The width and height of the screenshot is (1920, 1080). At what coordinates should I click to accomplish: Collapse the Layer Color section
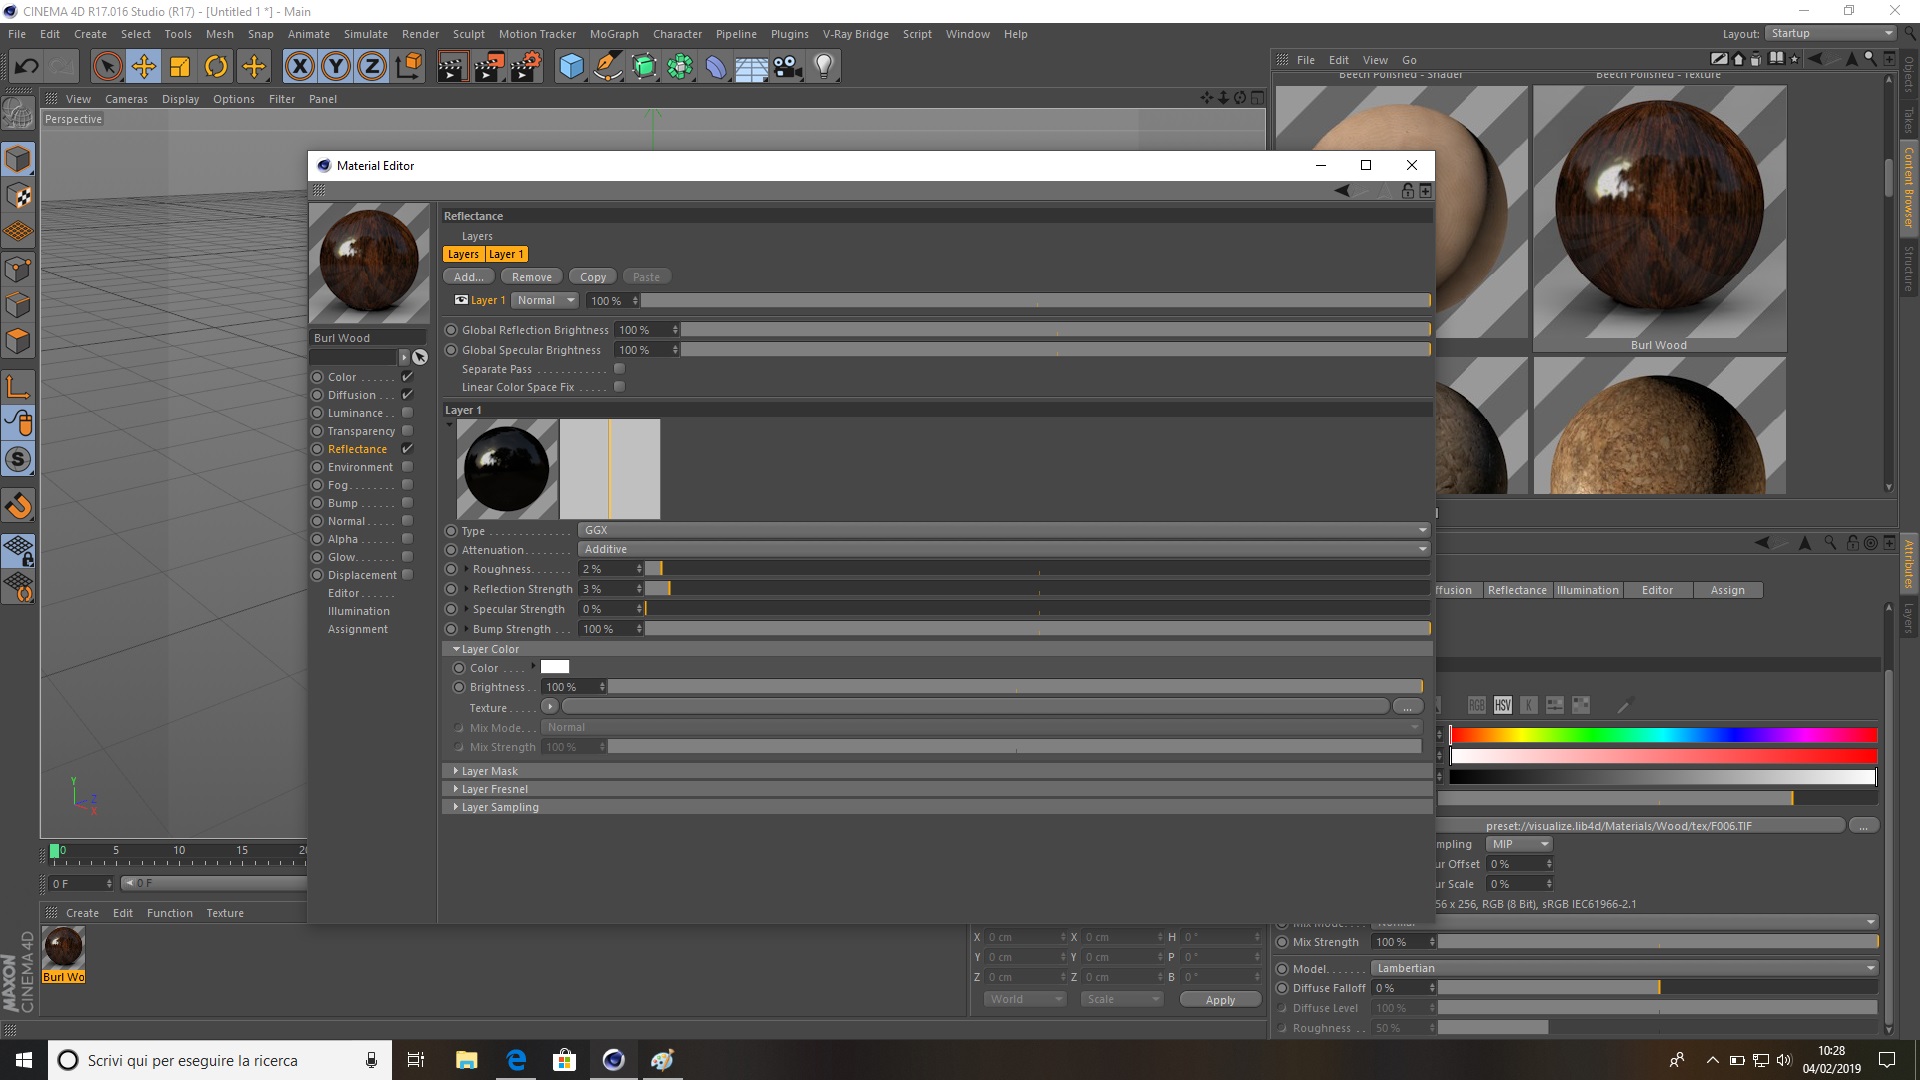click(456, 649)
